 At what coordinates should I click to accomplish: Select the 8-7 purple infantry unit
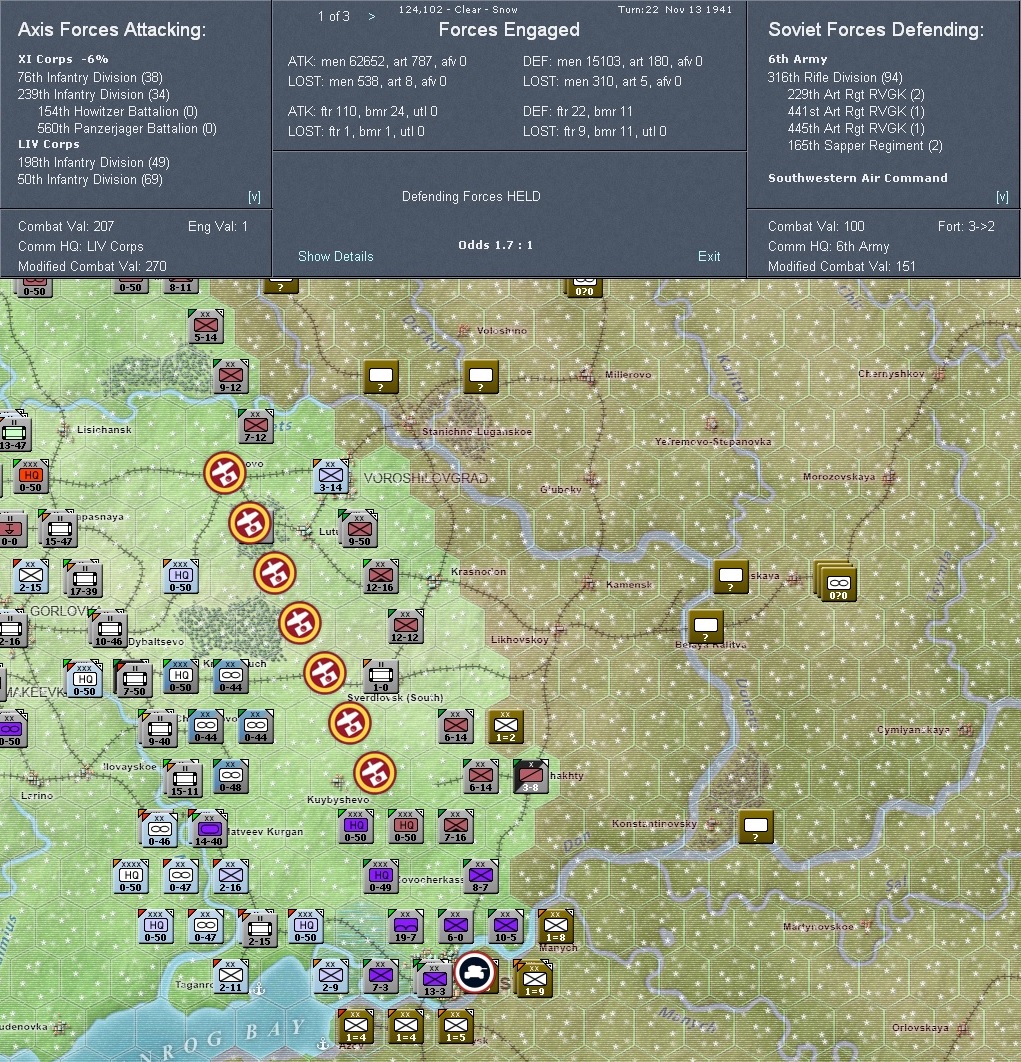tap(480, 876)
